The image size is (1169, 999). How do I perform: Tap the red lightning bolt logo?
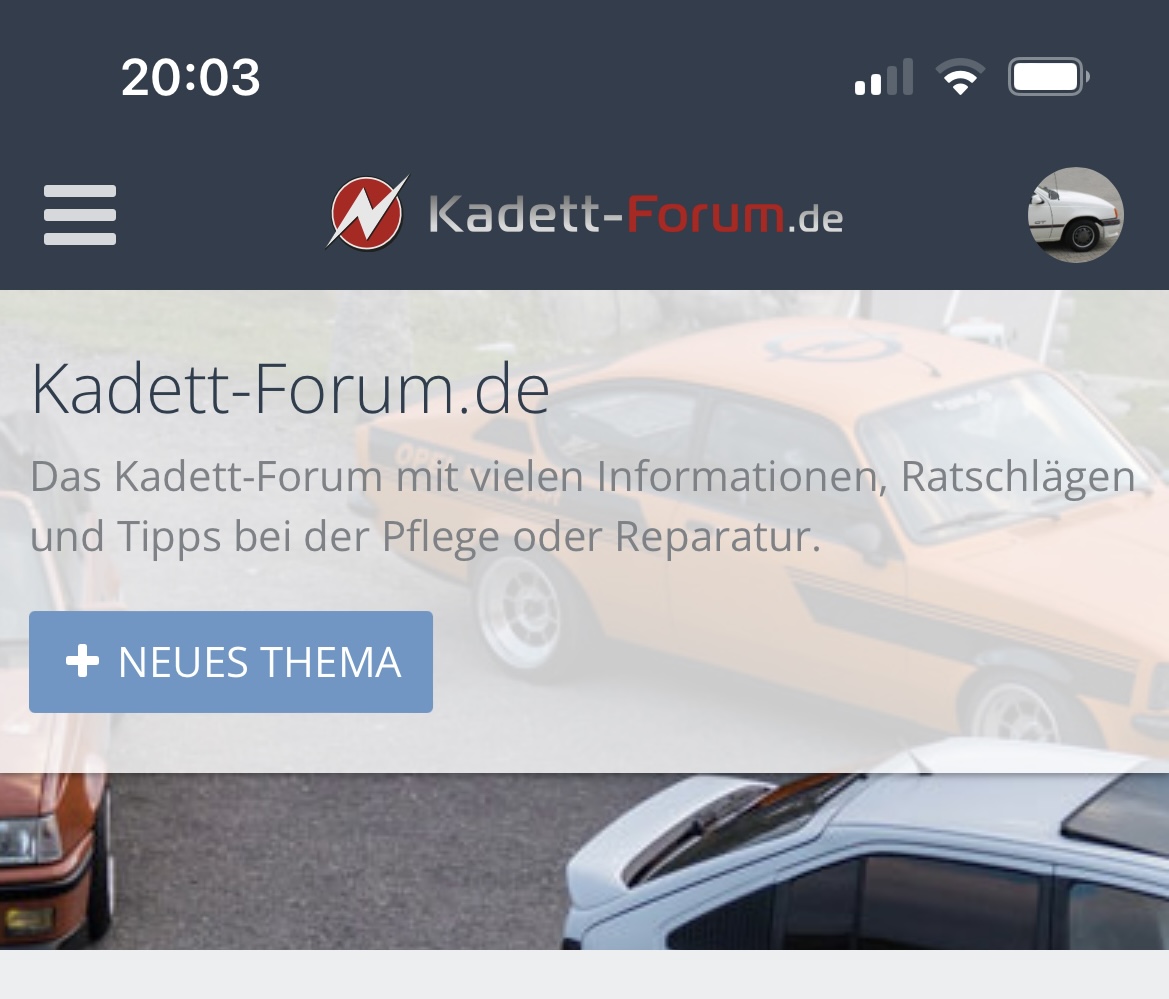pyautogui.click(x=368, y=213)
